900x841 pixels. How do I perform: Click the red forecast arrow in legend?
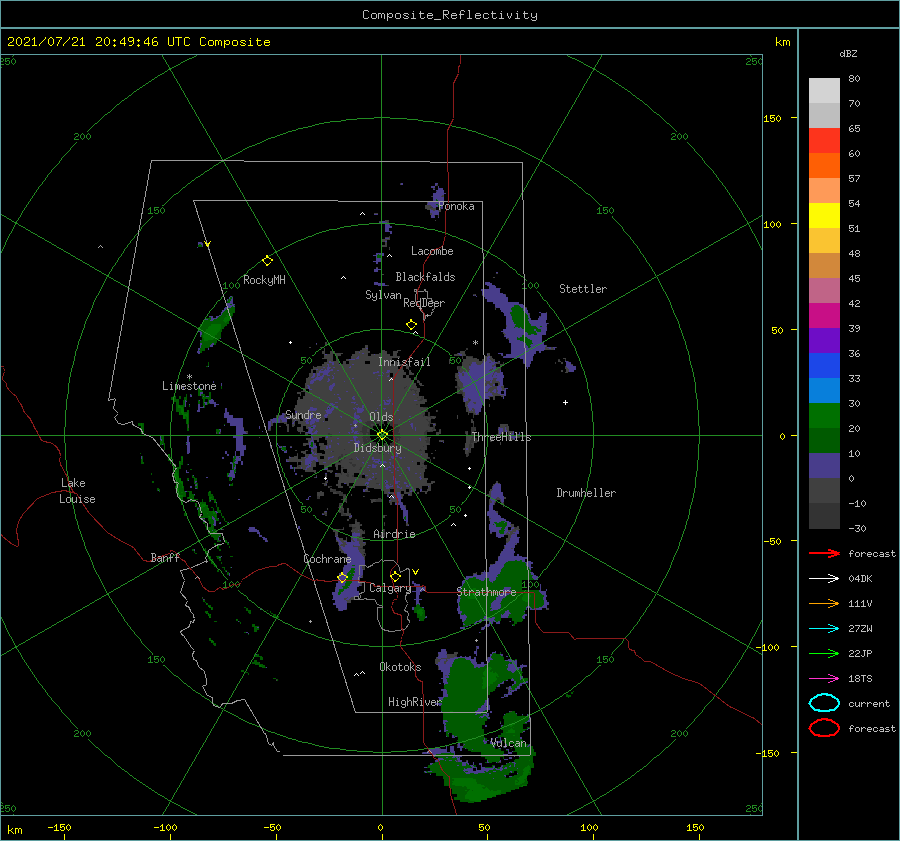click(x=824, y=553)
